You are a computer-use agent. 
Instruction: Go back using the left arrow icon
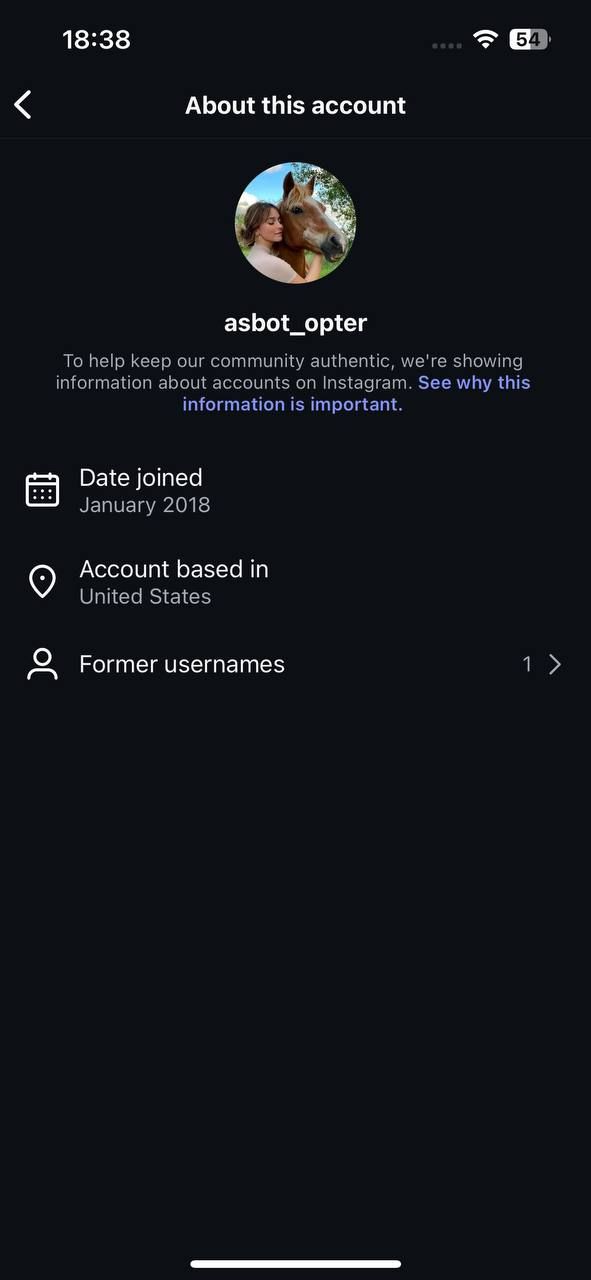[x=23, y=105]
